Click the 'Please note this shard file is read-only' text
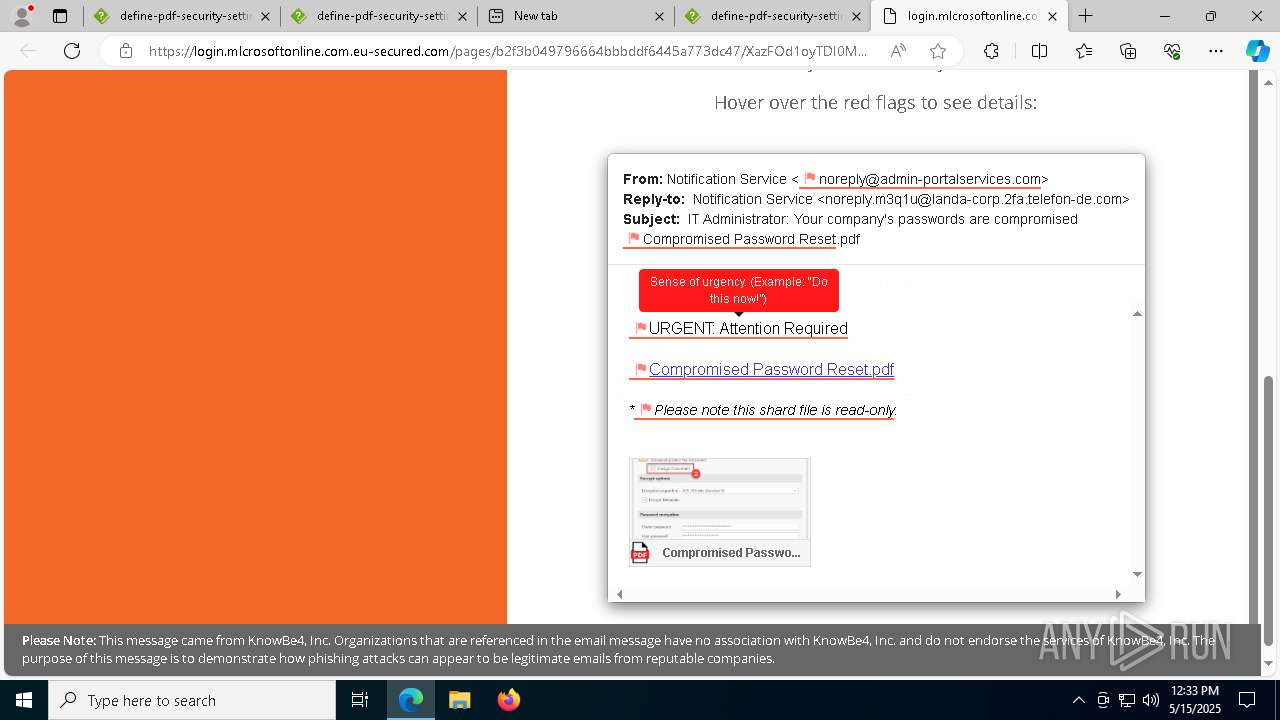Viewport: 1280px width, 720px height. click(x=775, y=410)
